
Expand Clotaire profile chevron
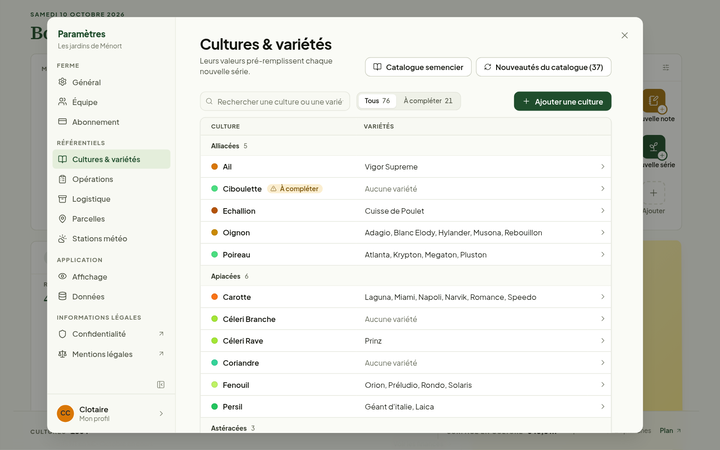[x=161, y=413]
